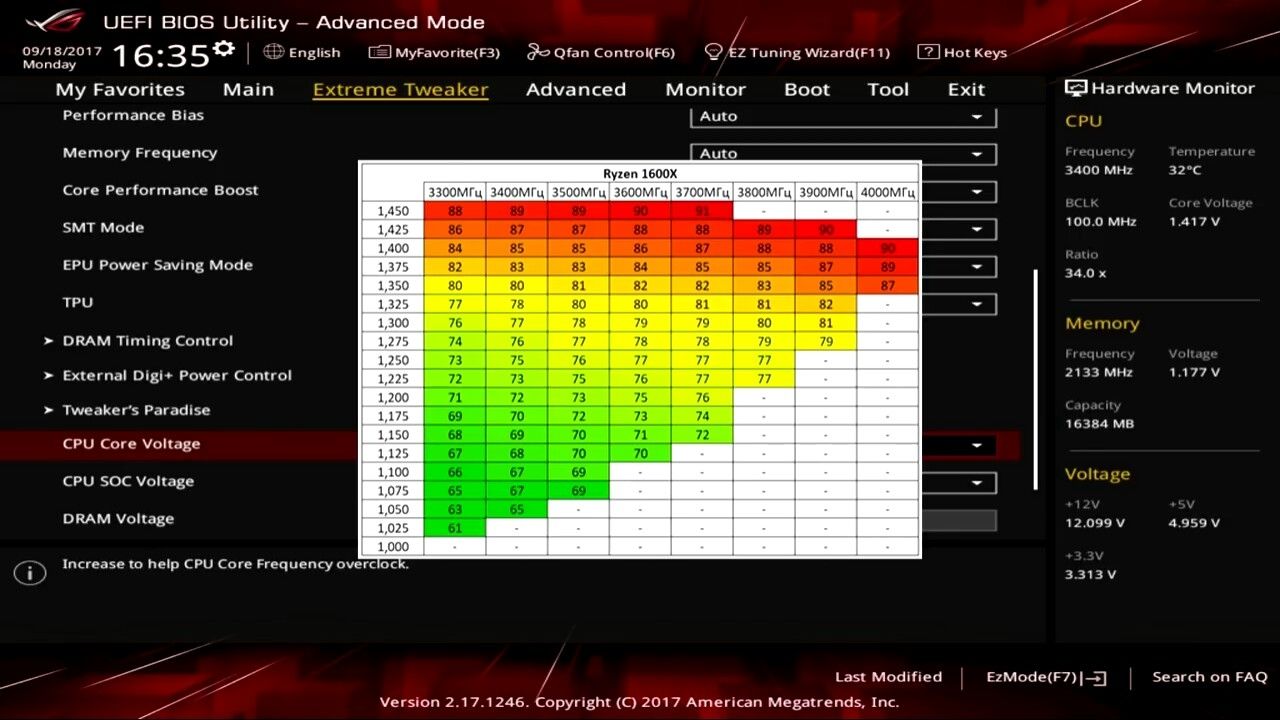Open EPU Power Saving Mode dropdown arrow
The image size is (1280, 720).
pyautogui.click(x=977, y=267)
